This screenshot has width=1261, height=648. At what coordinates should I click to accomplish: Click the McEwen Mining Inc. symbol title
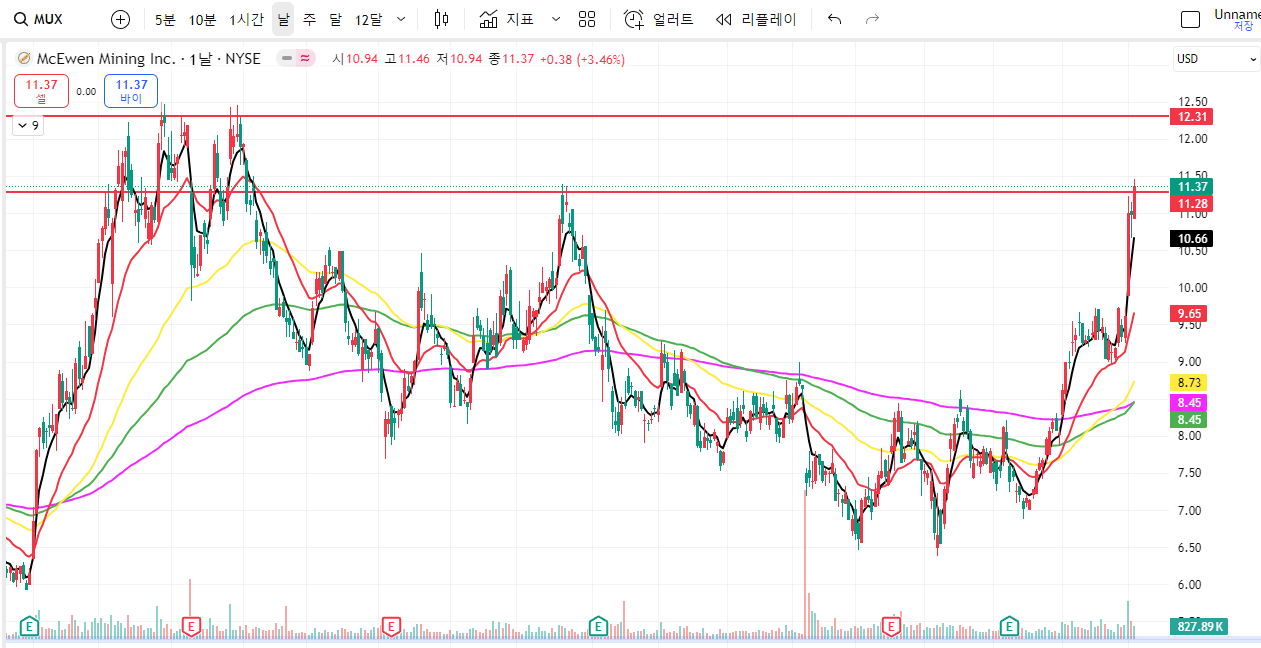pos(105,59)
